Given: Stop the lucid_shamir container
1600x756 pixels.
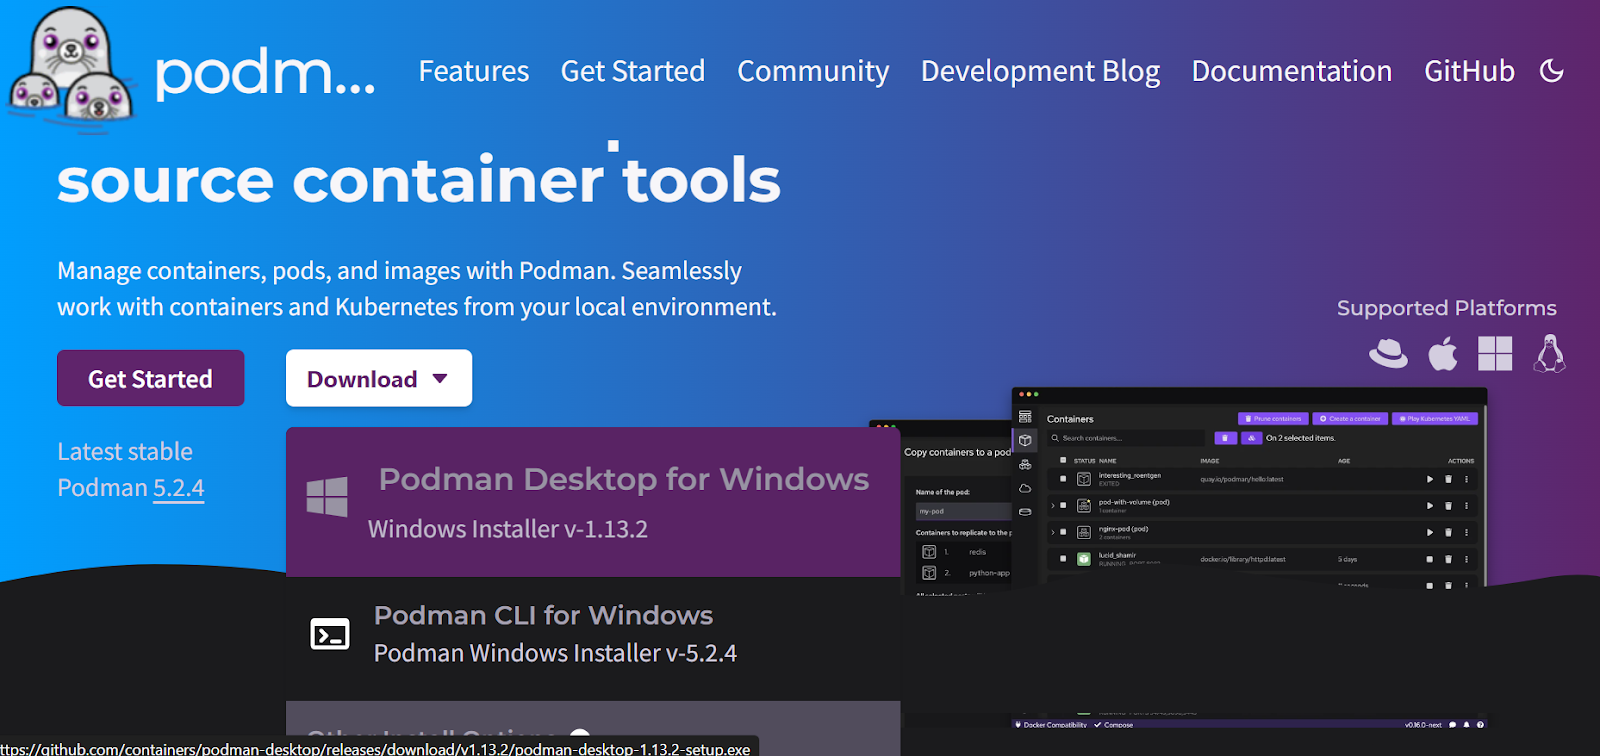Looking at the screenshot, I should pos(1430,559).
